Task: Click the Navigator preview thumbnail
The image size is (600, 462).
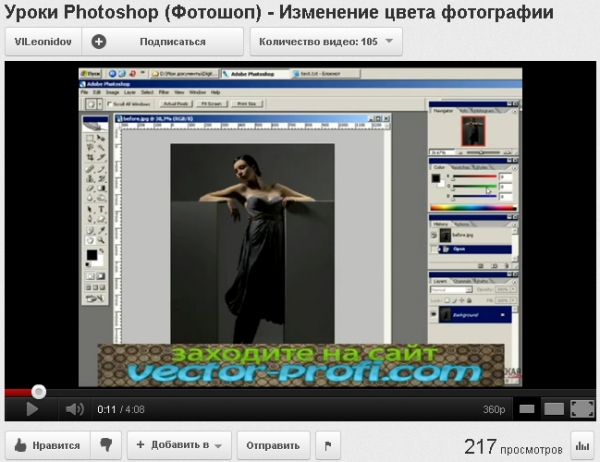Action: (473, 132)
